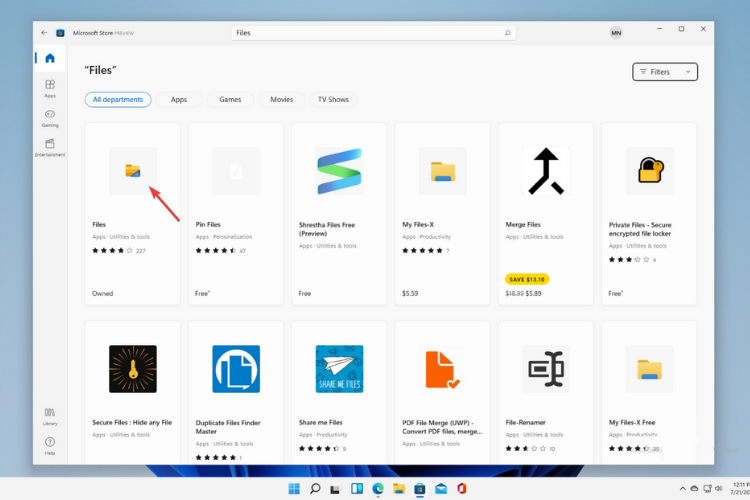Click the Microsoft Store logo icon
Screen dimensions: 750x500
point(60,33)
